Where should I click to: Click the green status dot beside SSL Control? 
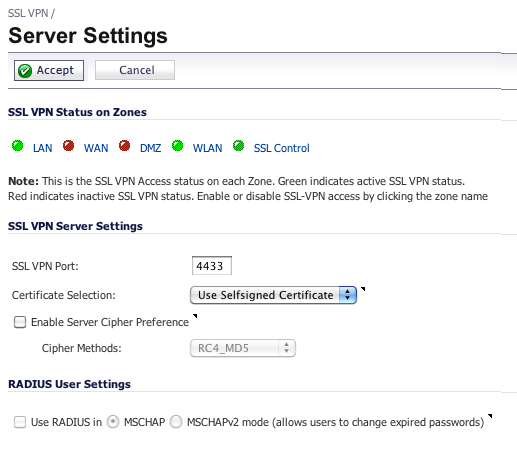pyautogui.click(x=238, y=146)
